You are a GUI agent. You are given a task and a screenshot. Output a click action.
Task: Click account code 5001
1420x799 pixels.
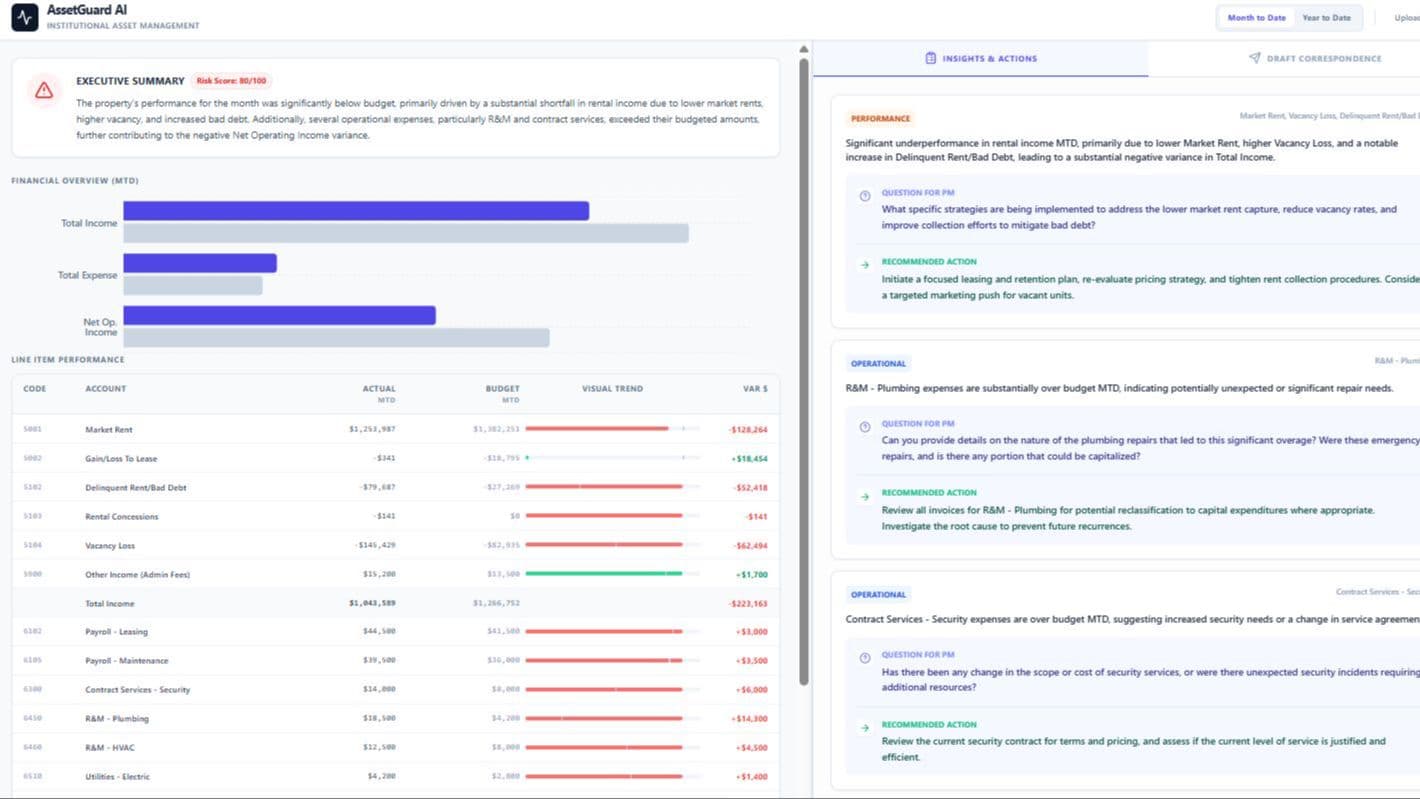click(x=33, y=430)
